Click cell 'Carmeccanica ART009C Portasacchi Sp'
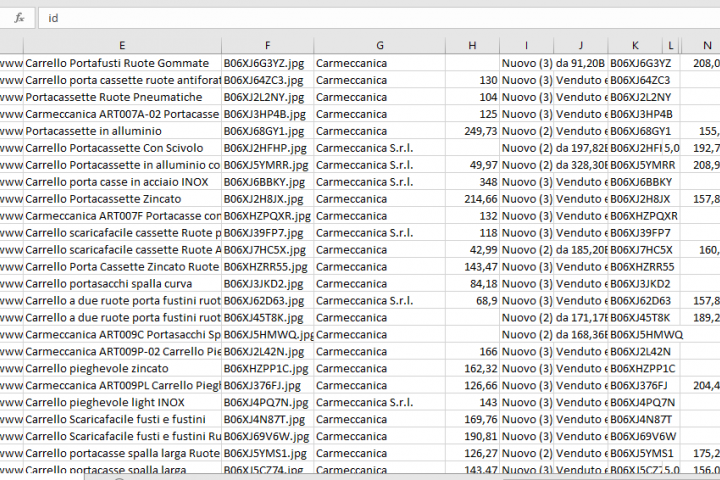 (122, 335)
